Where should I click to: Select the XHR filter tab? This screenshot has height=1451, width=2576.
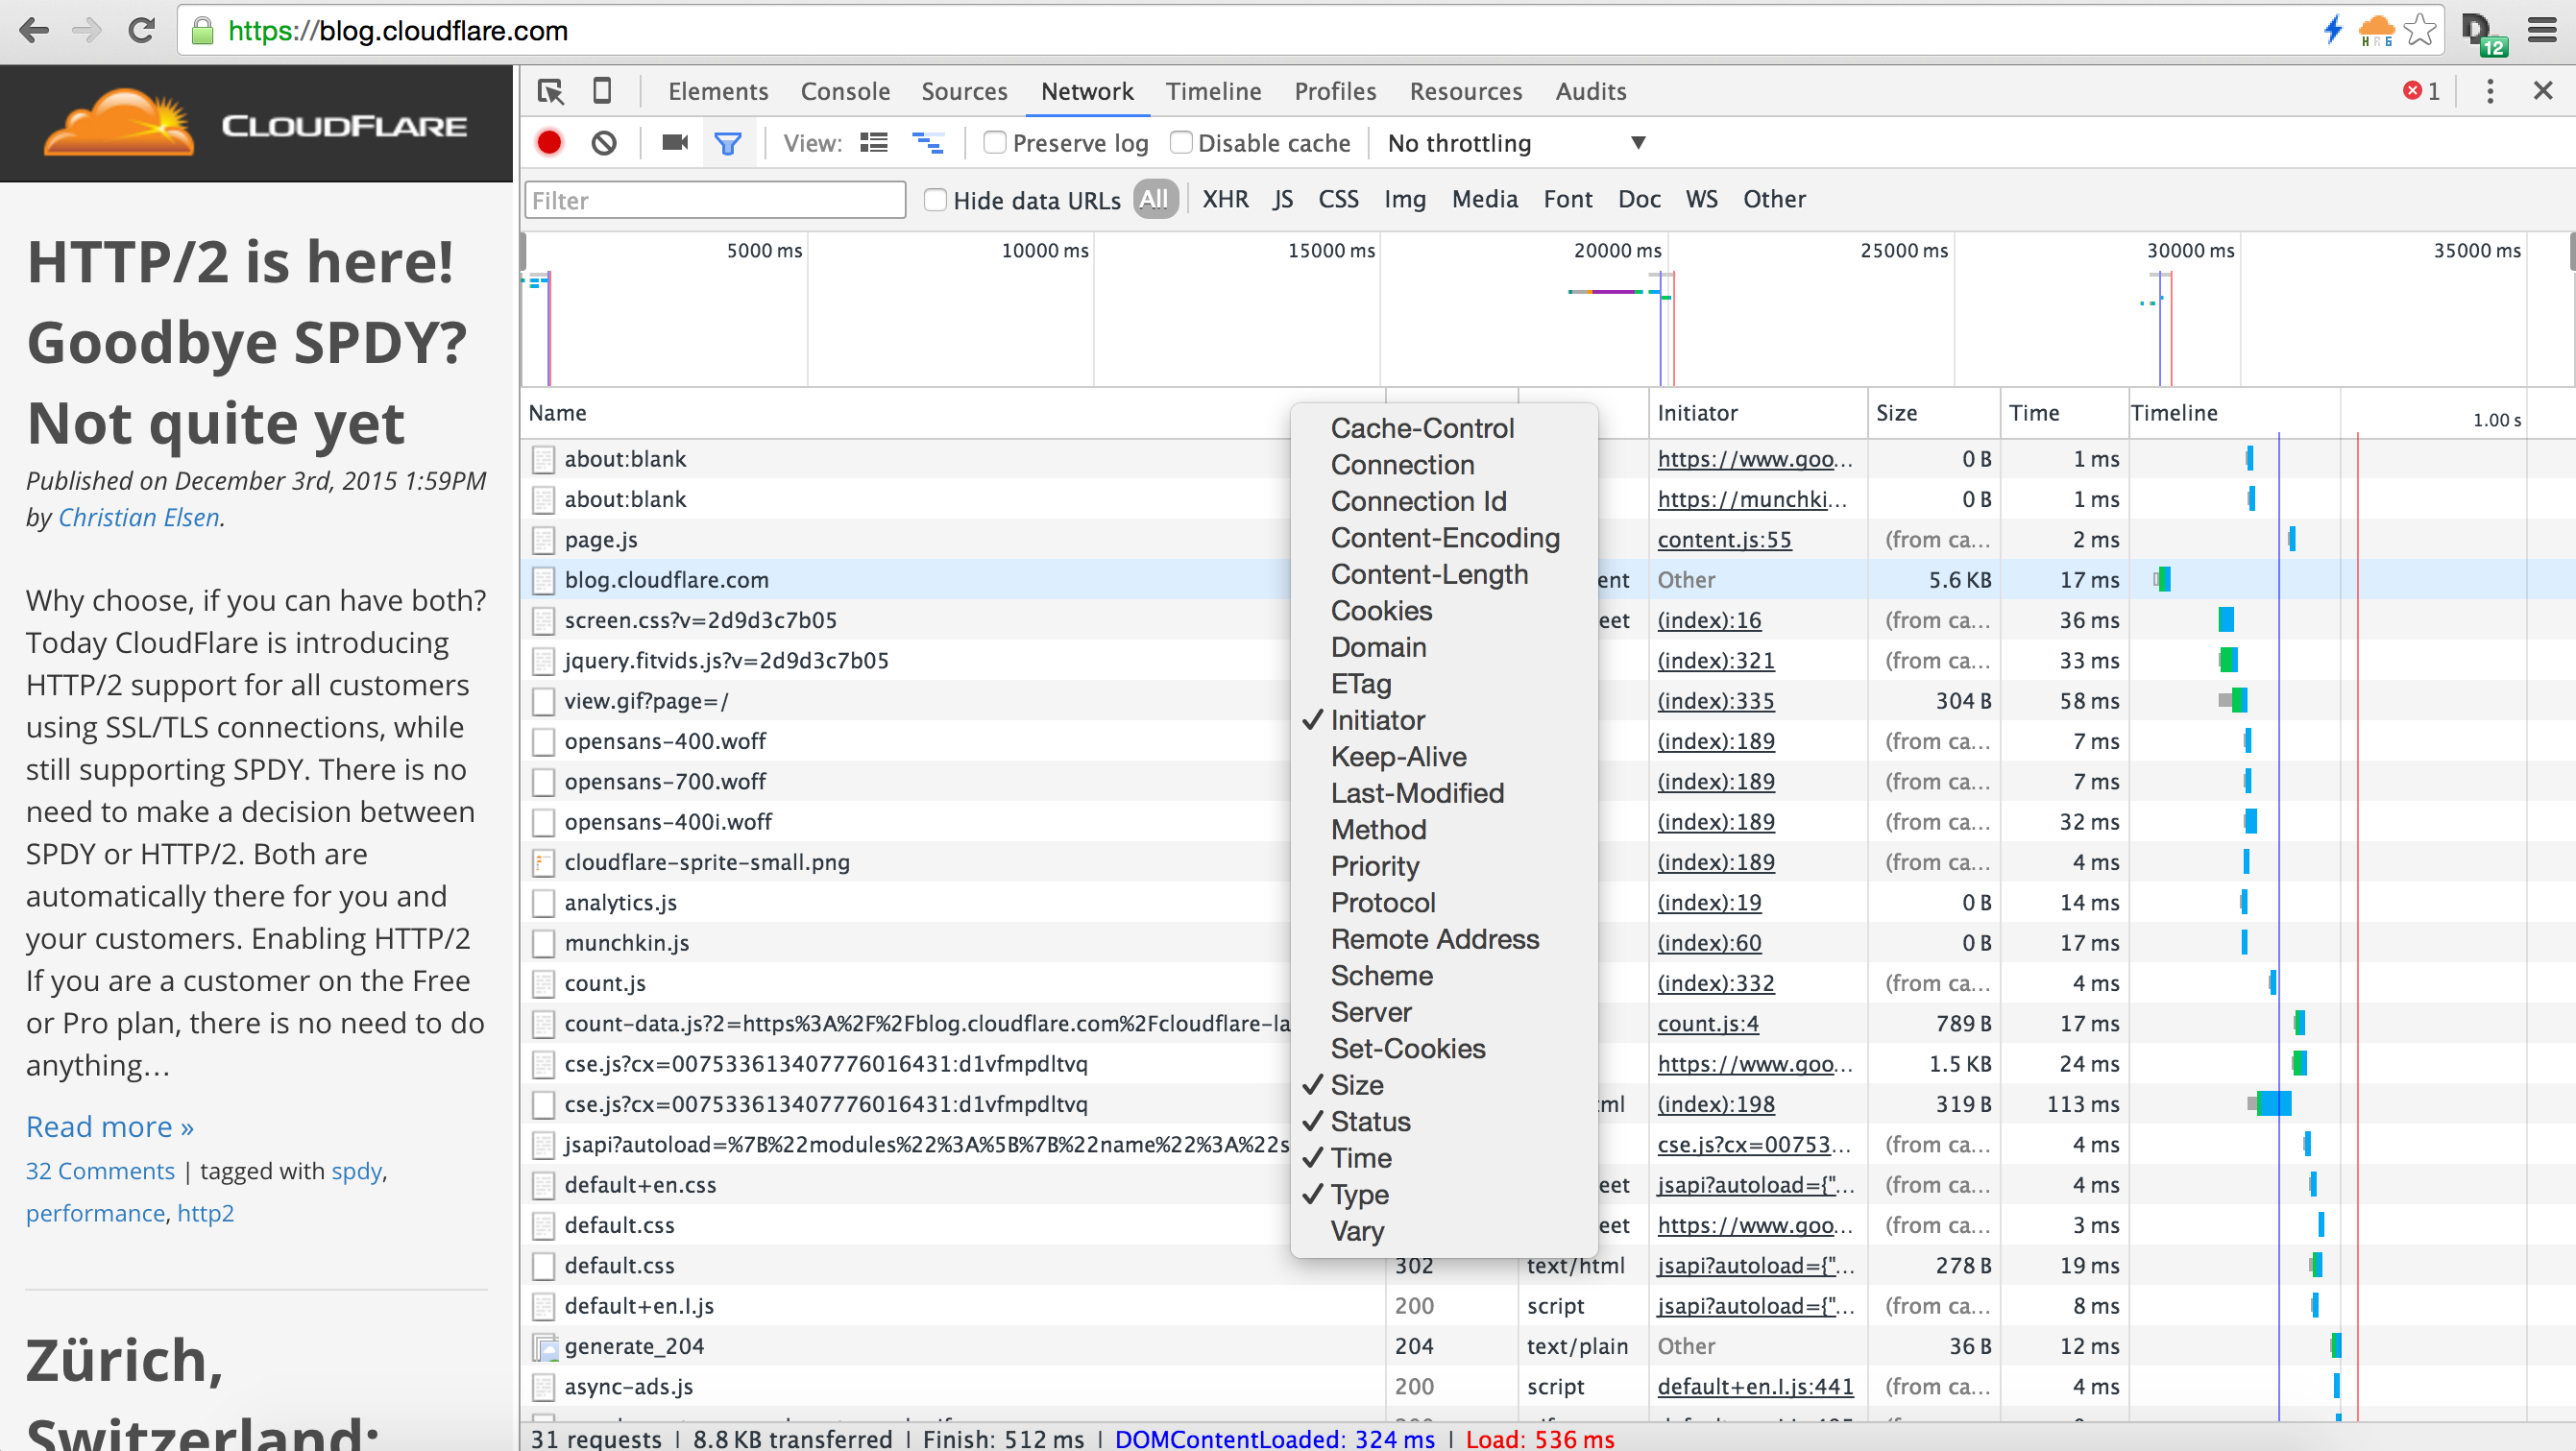(1225, 198)
